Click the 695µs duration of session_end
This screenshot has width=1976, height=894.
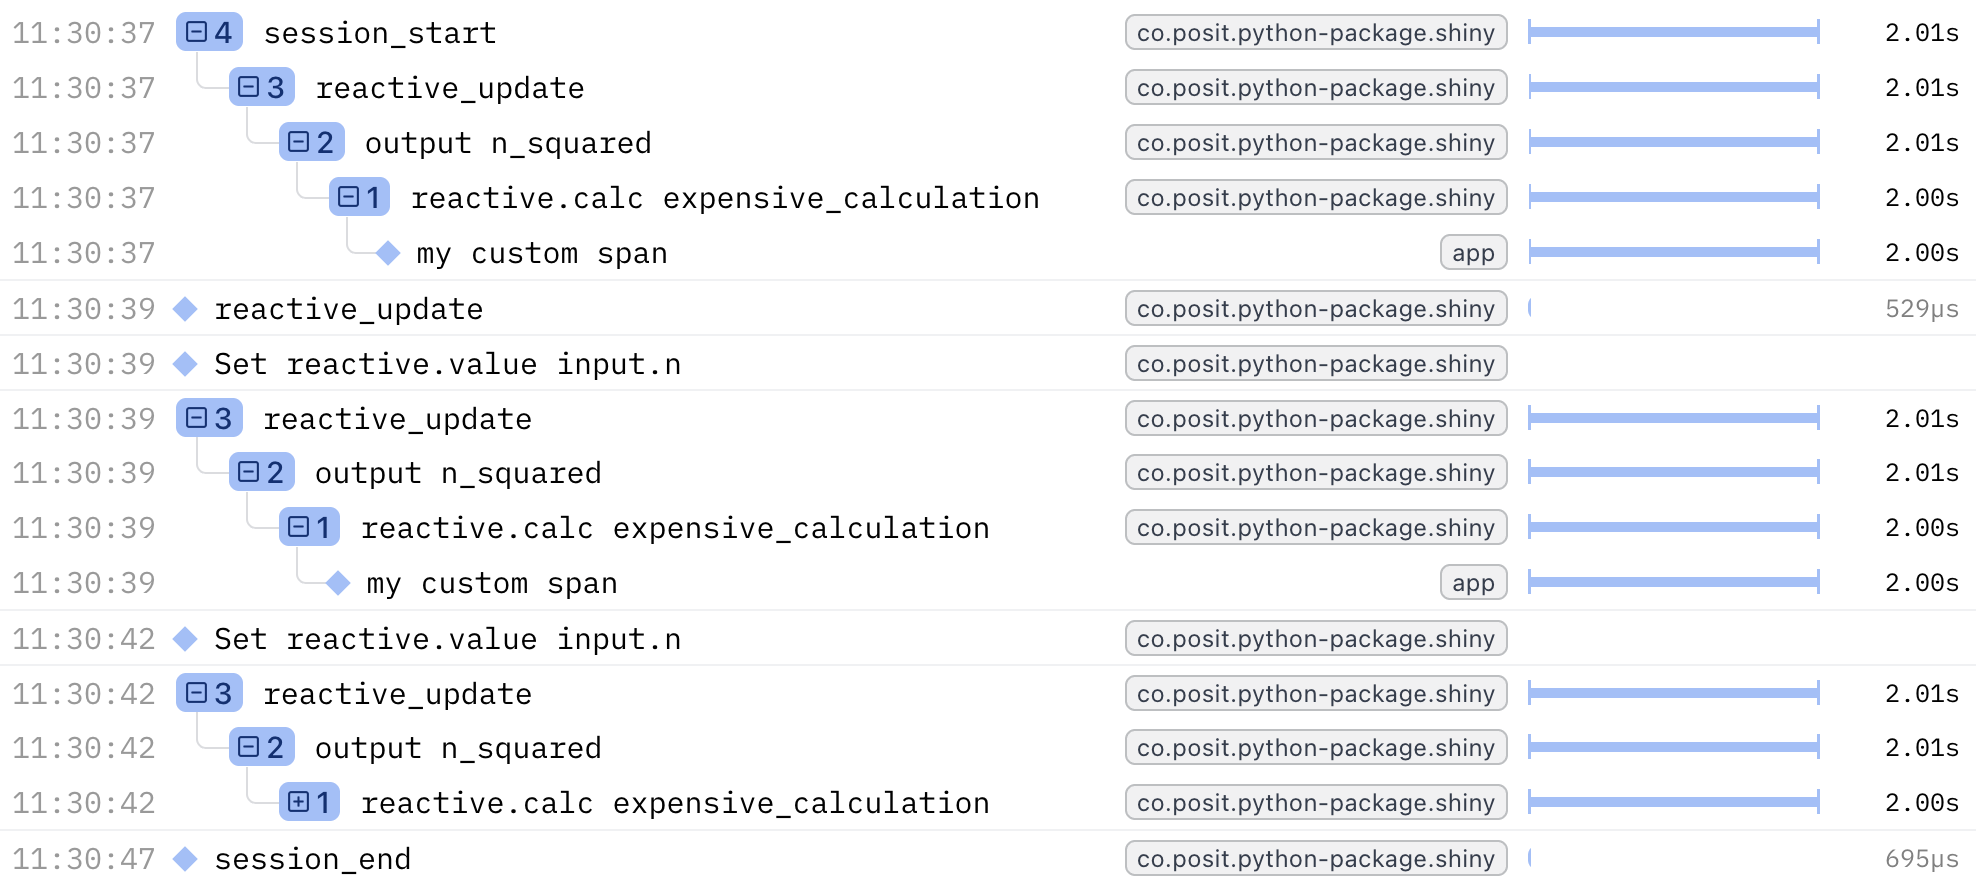click(1921, 859)
